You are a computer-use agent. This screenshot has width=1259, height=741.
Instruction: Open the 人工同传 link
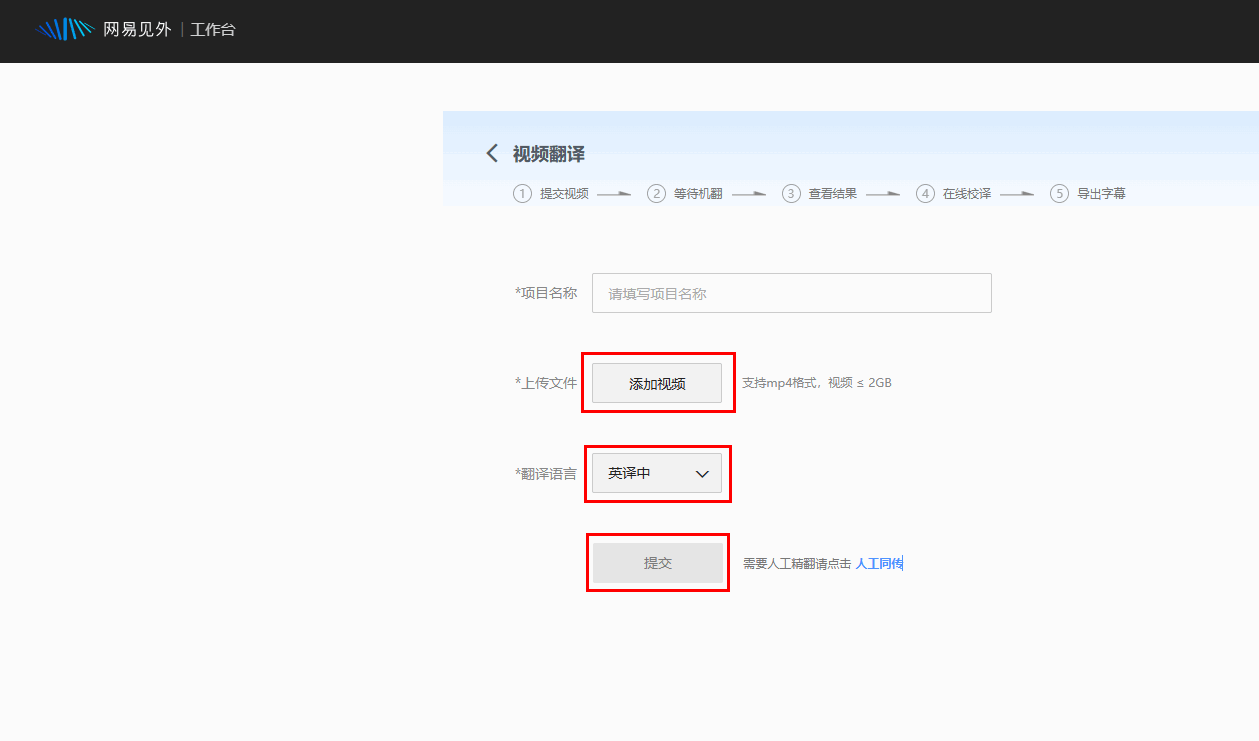(880, 563)
